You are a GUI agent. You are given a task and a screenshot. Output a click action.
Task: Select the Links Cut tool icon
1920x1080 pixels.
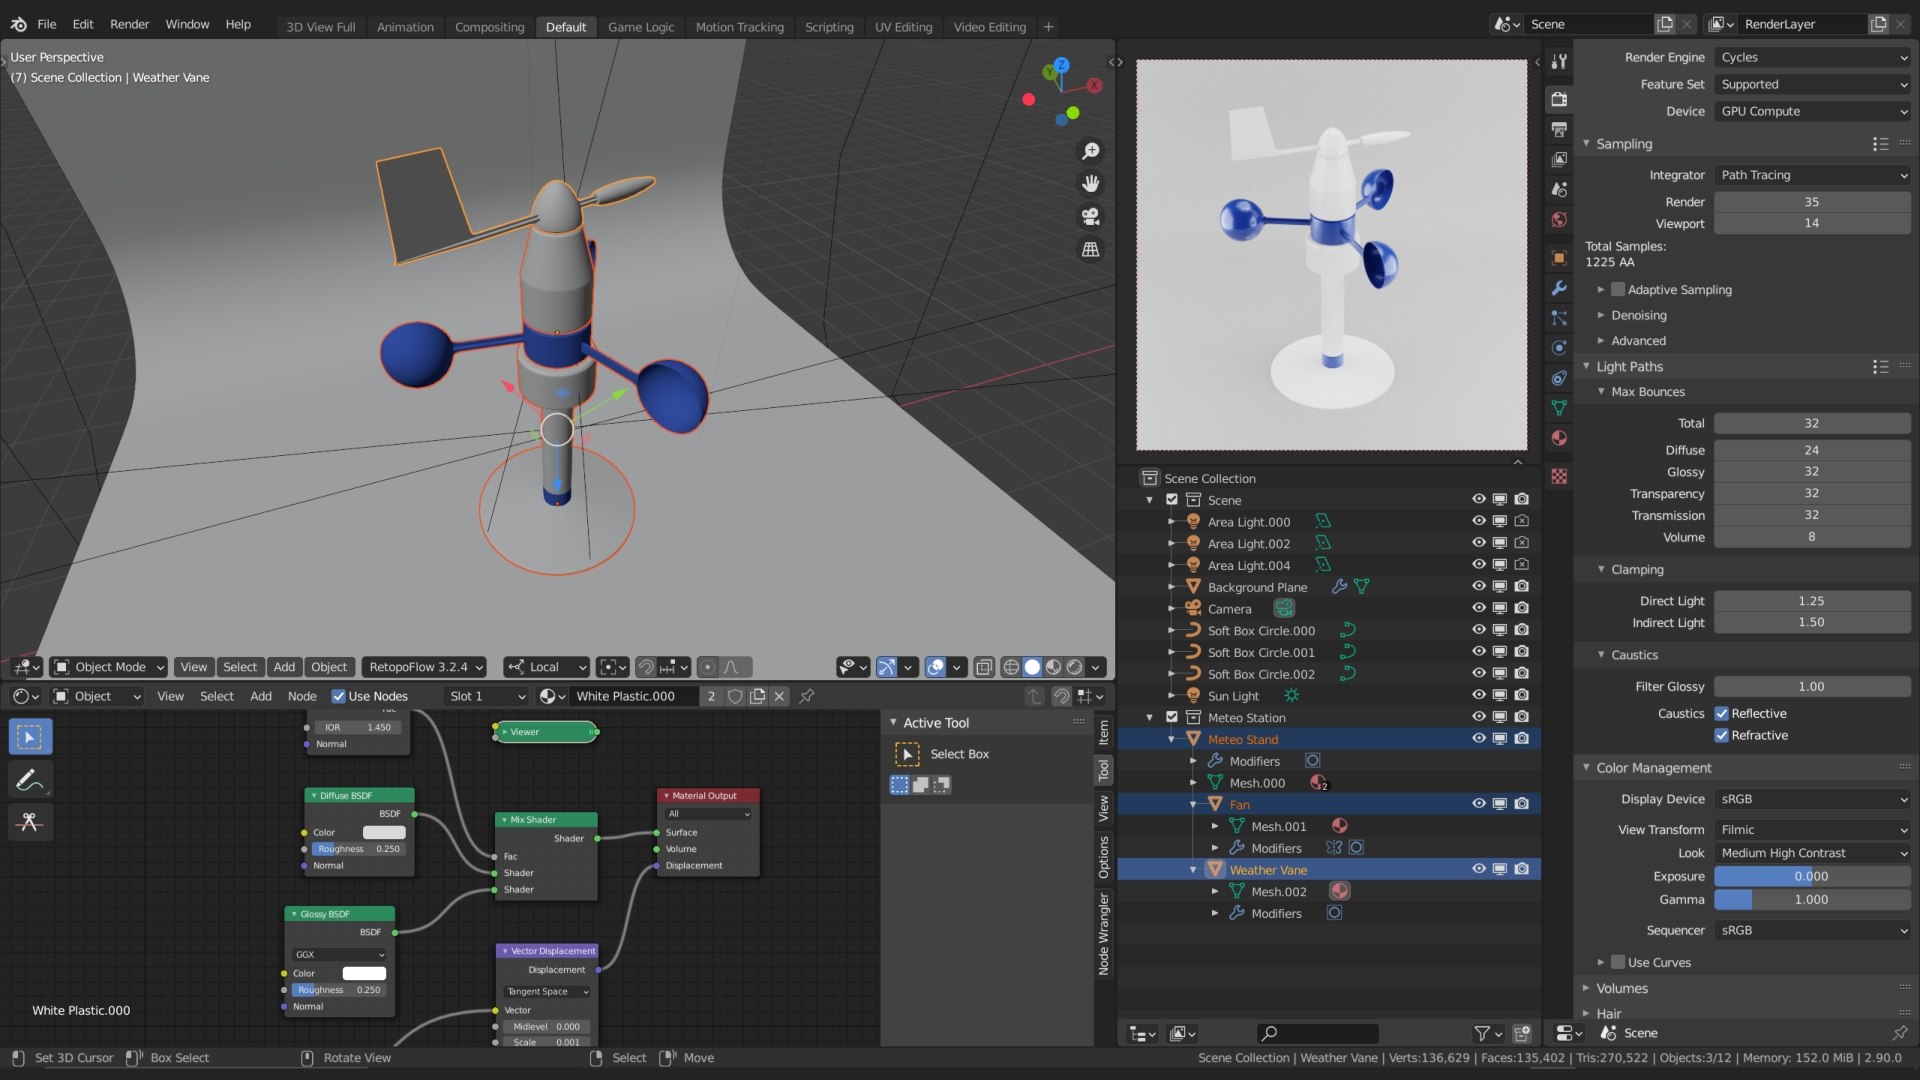(30, 822)
